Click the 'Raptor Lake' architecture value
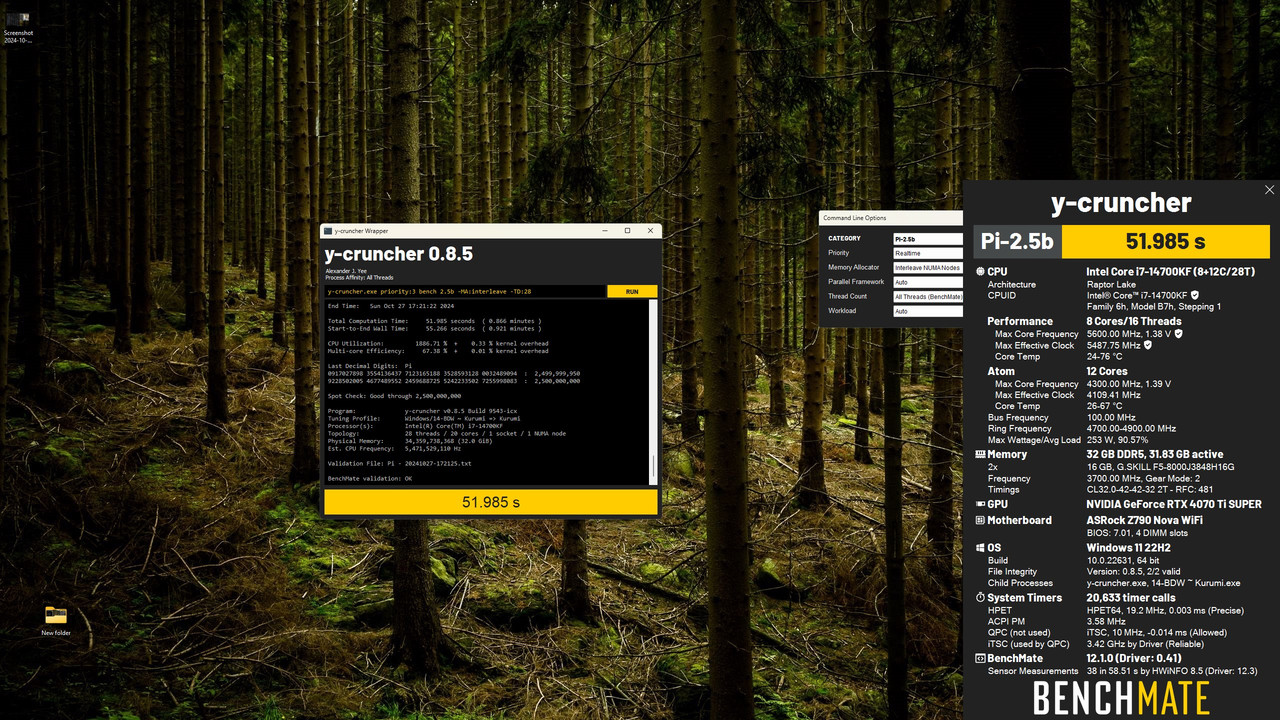1280x720 pixels. [x=1112, y=284]
